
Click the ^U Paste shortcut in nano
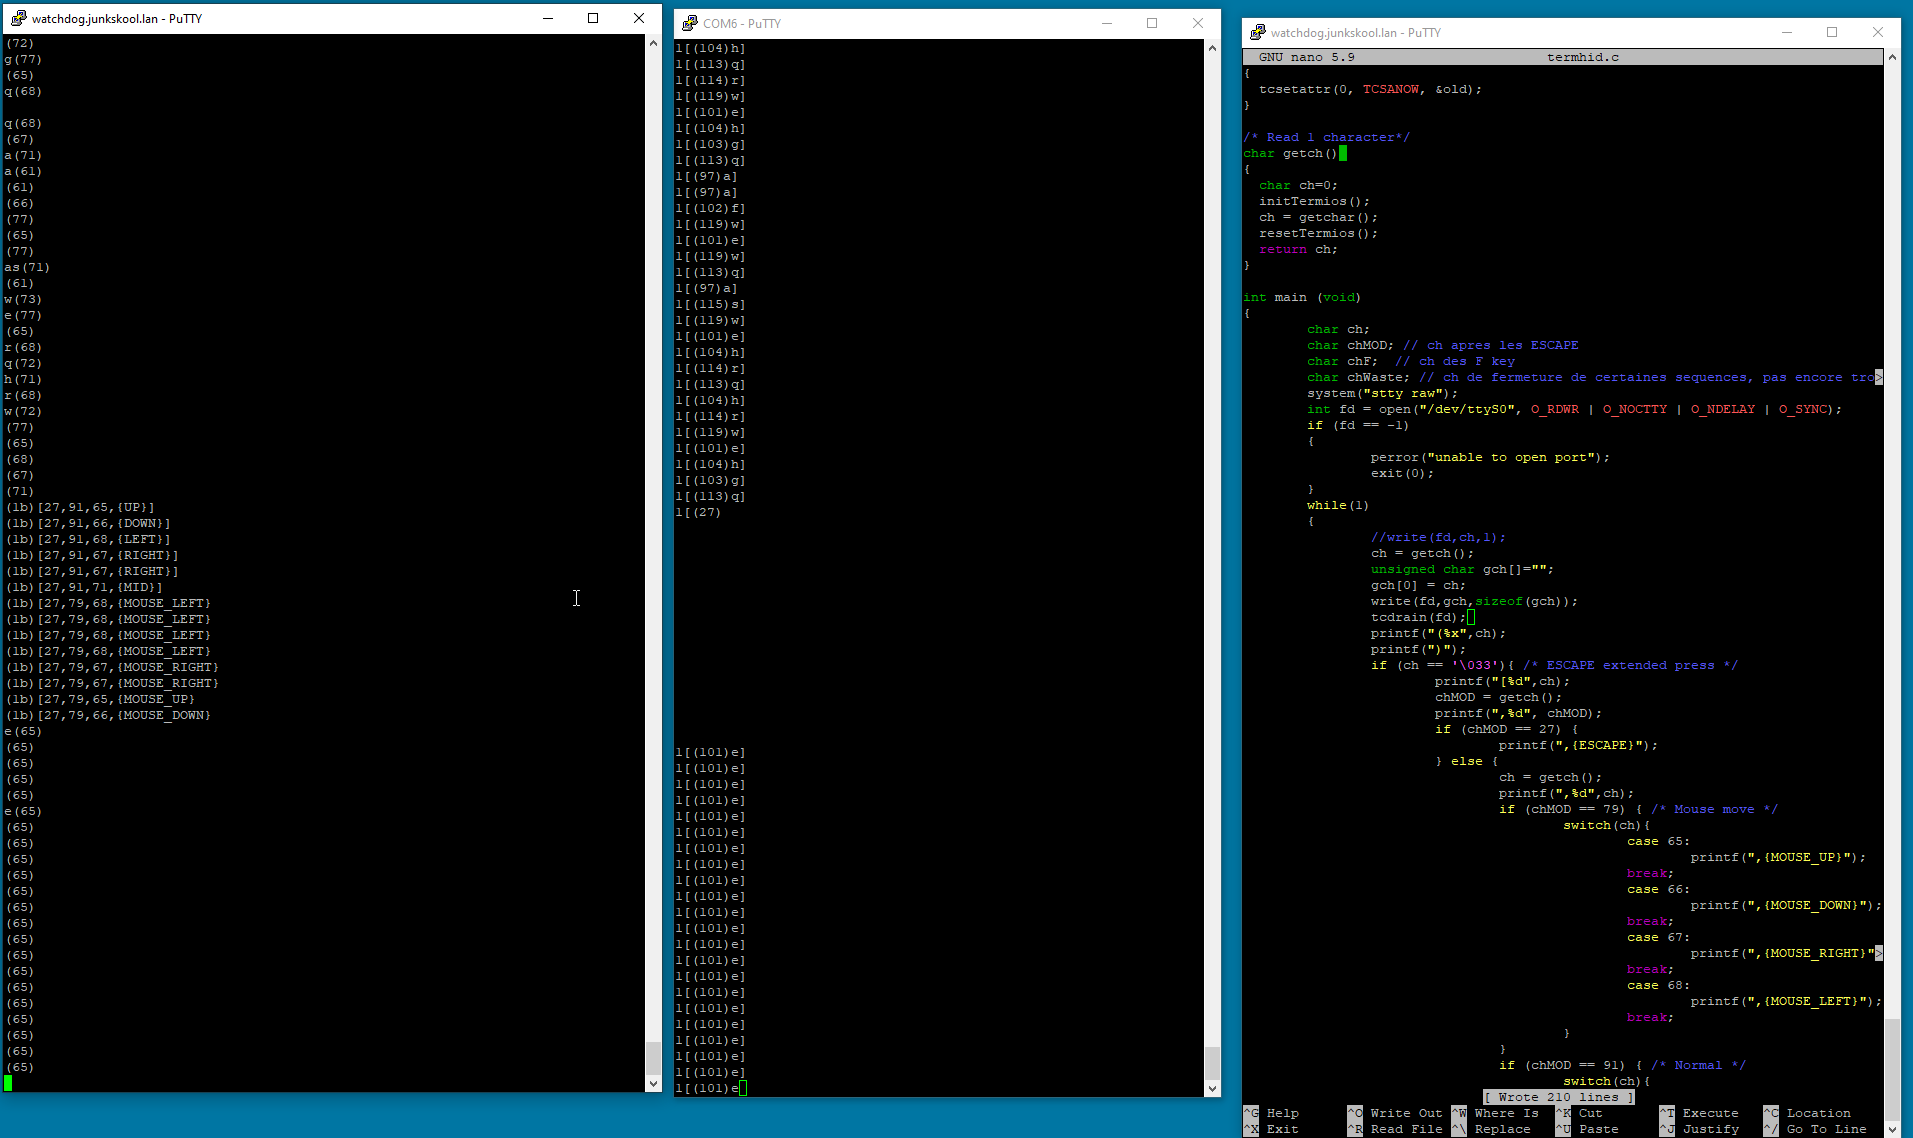1587,1129
